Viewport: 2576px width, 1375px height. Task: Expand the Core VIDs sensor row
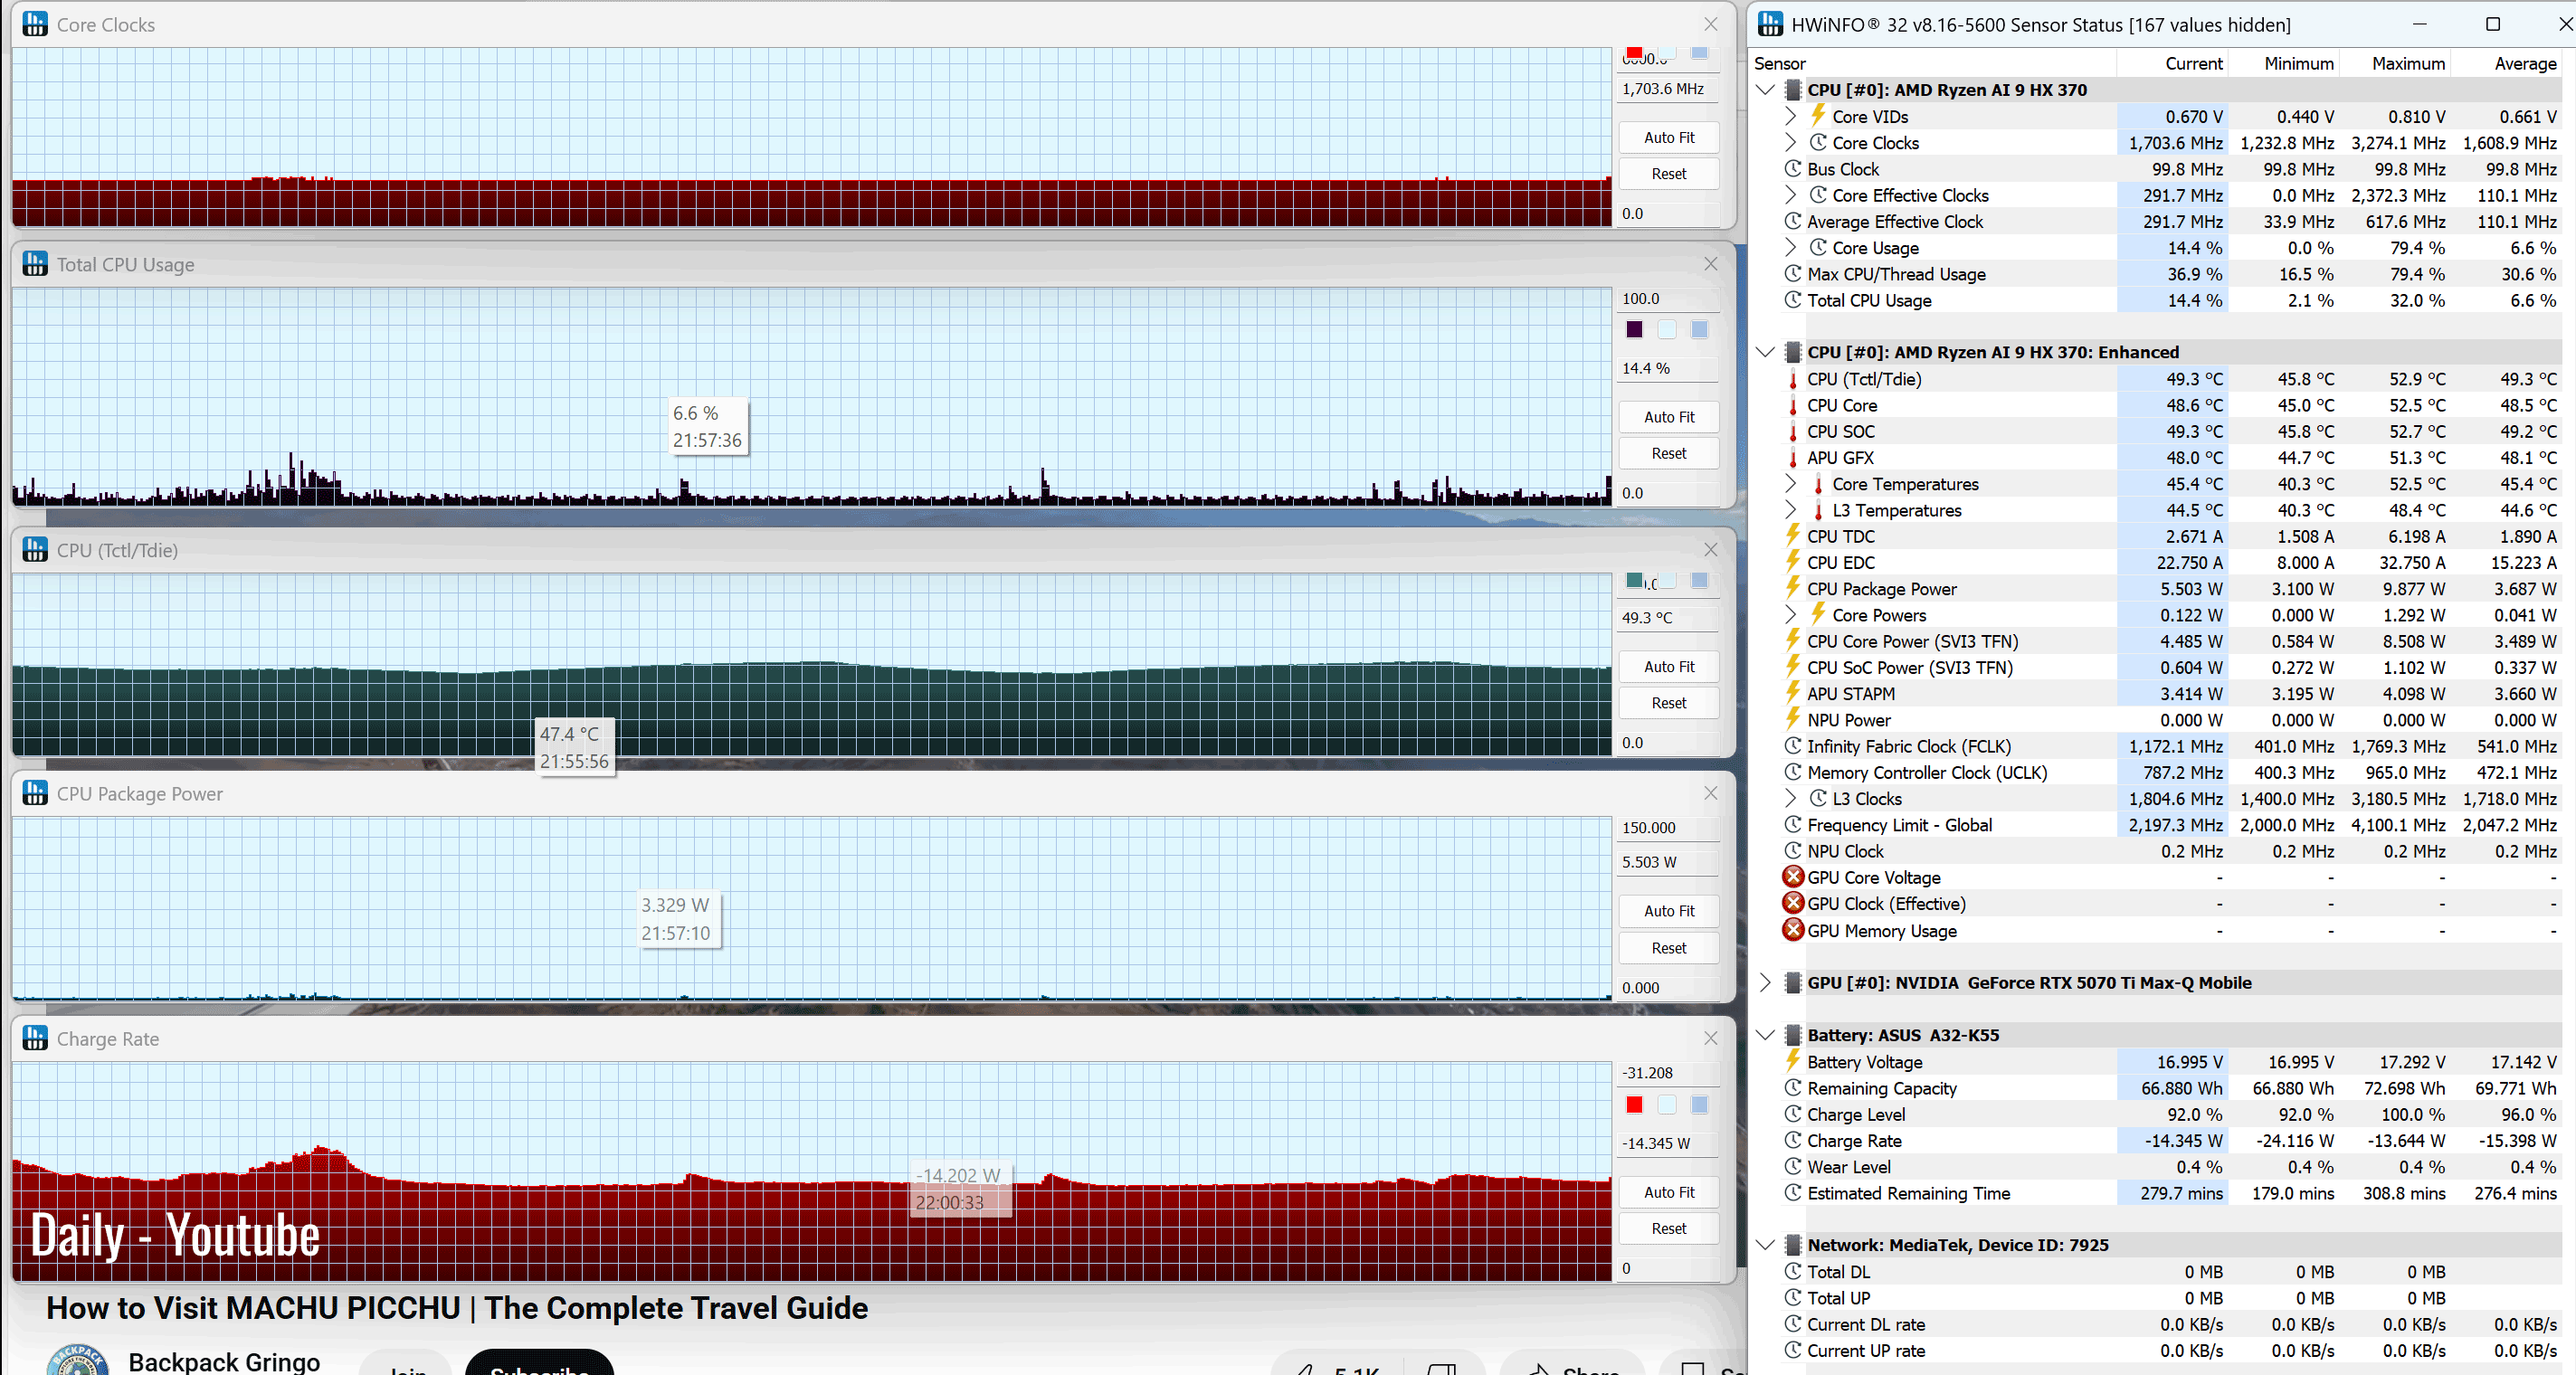pos(1791,116)
